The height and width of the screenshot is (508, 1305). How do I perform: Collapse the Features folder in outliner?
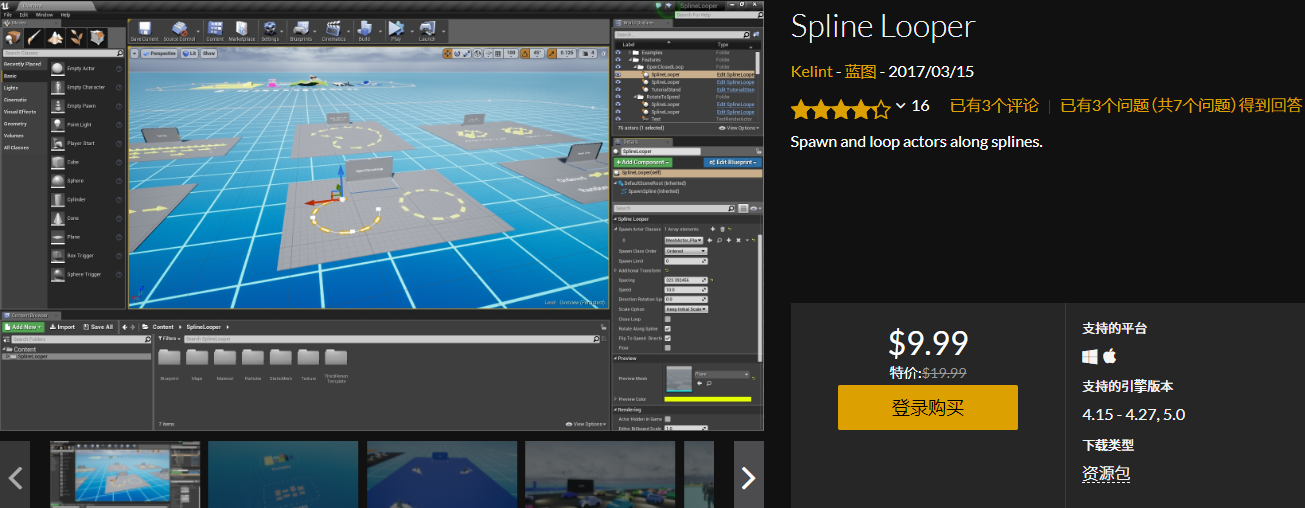pos(632,59)
